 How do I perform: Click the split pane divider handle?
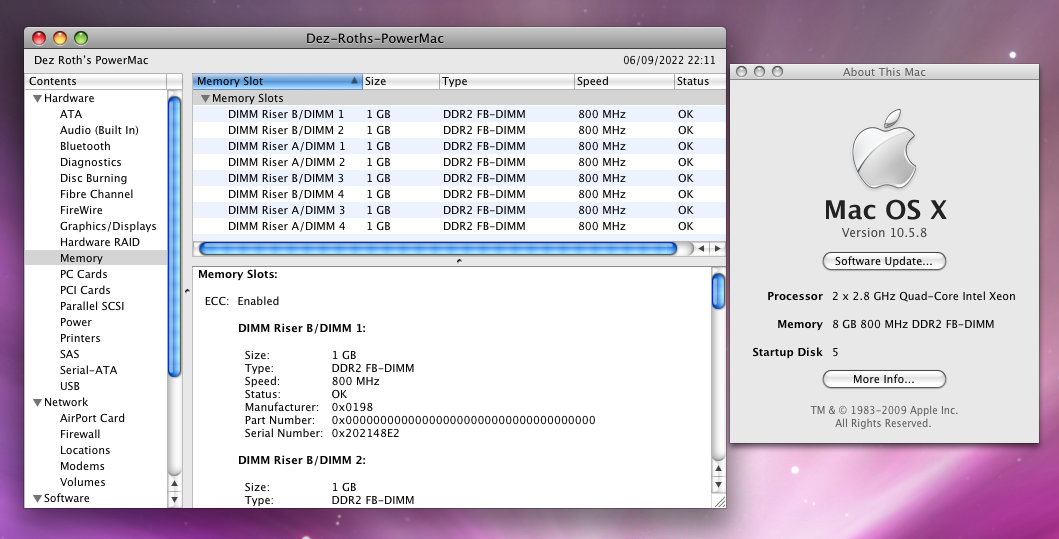click(x=459, y=261)
